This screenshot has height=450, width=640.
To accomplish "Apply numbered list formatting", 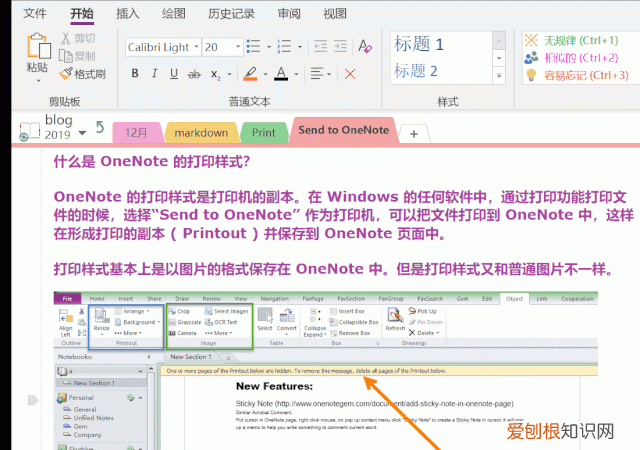I will [x=284, y=46].
